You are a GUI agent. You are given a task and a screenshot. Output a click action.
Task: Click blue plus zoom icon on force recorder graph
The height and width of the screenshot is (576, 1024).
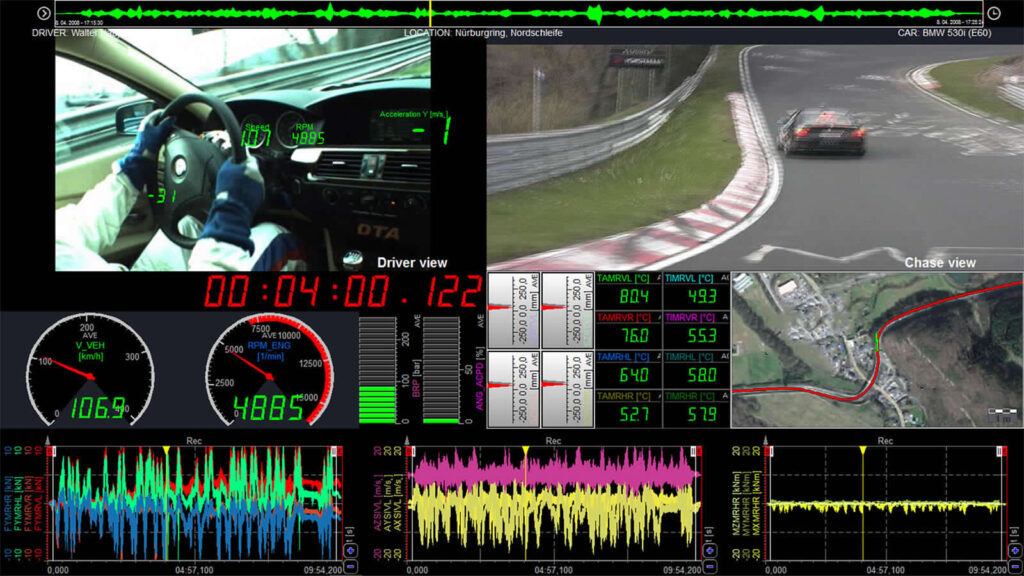coord(350,550)
